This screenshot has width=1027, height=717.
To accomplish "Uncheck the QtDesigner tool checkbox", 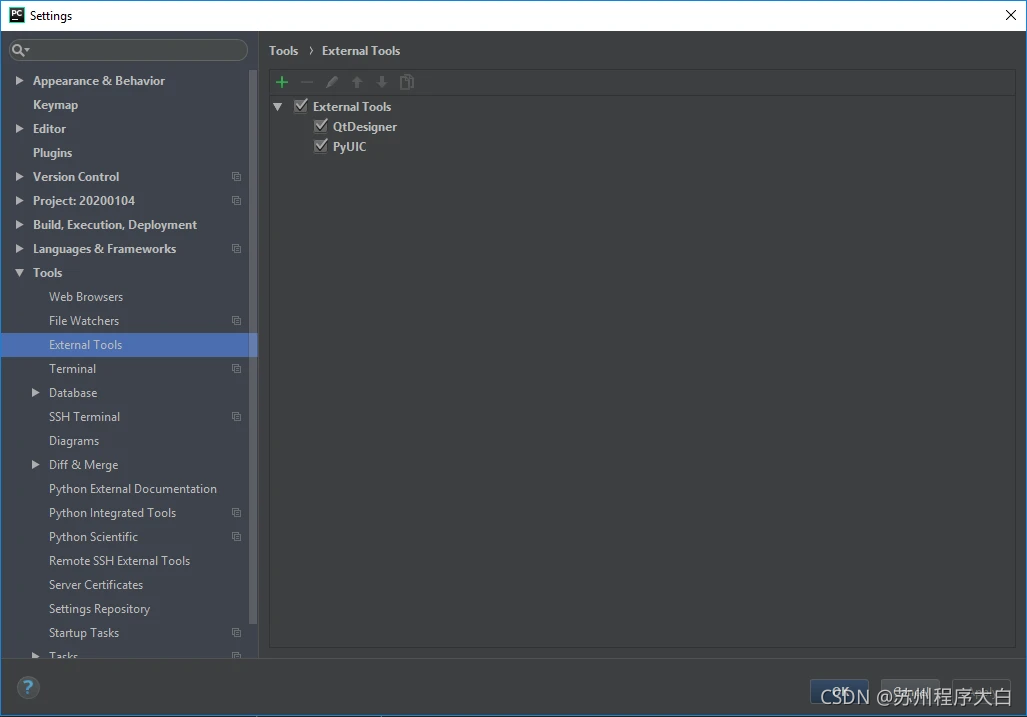I will tap(320, 126).
